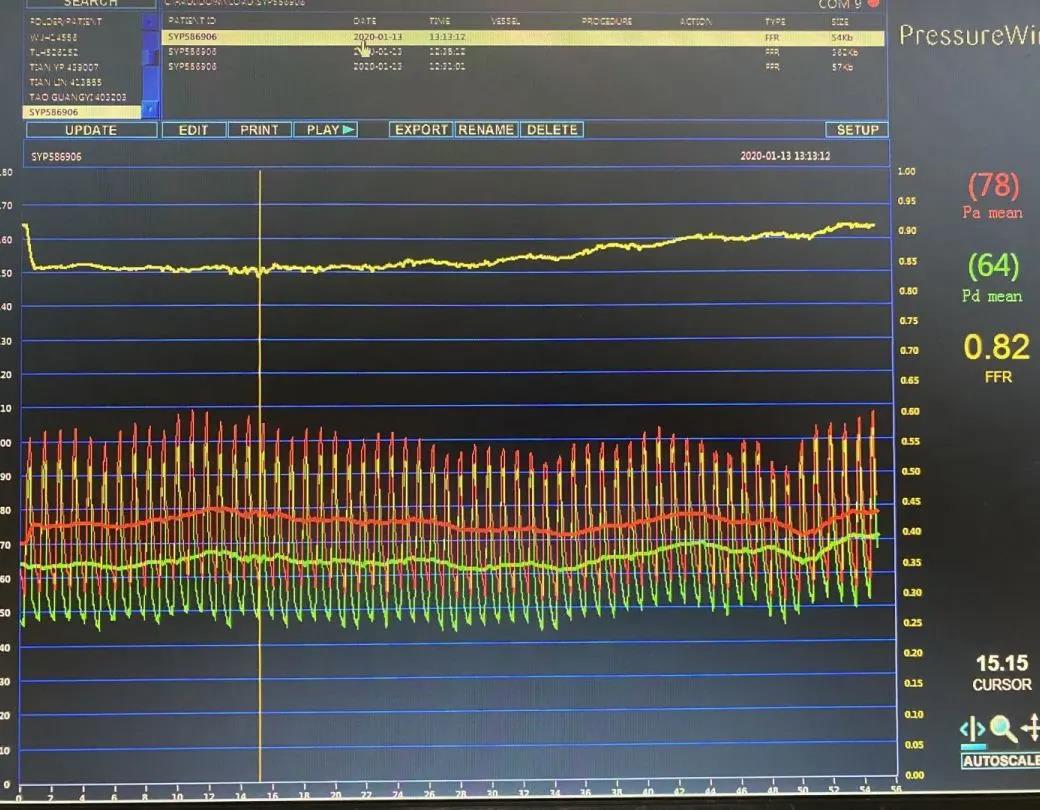The image size is (1040, 810).
Task: Select the cursor move tool icon
Action: pyautogui.click(x=972, y=730)
